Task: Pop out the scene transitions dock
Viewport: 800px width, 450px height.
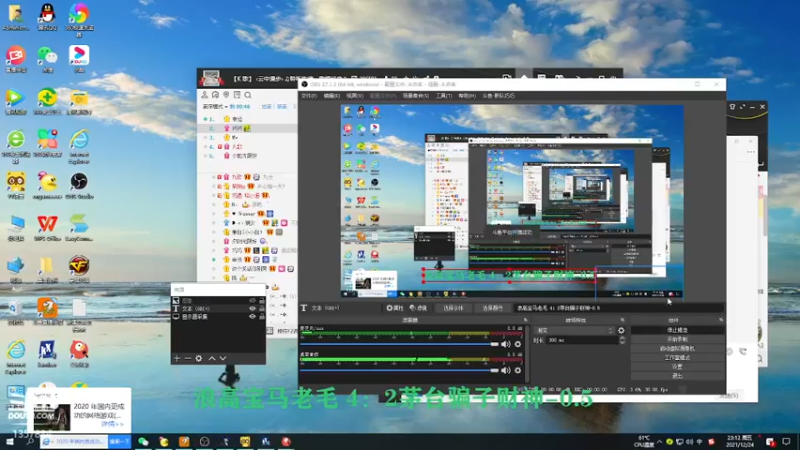Action: point(622,320)
